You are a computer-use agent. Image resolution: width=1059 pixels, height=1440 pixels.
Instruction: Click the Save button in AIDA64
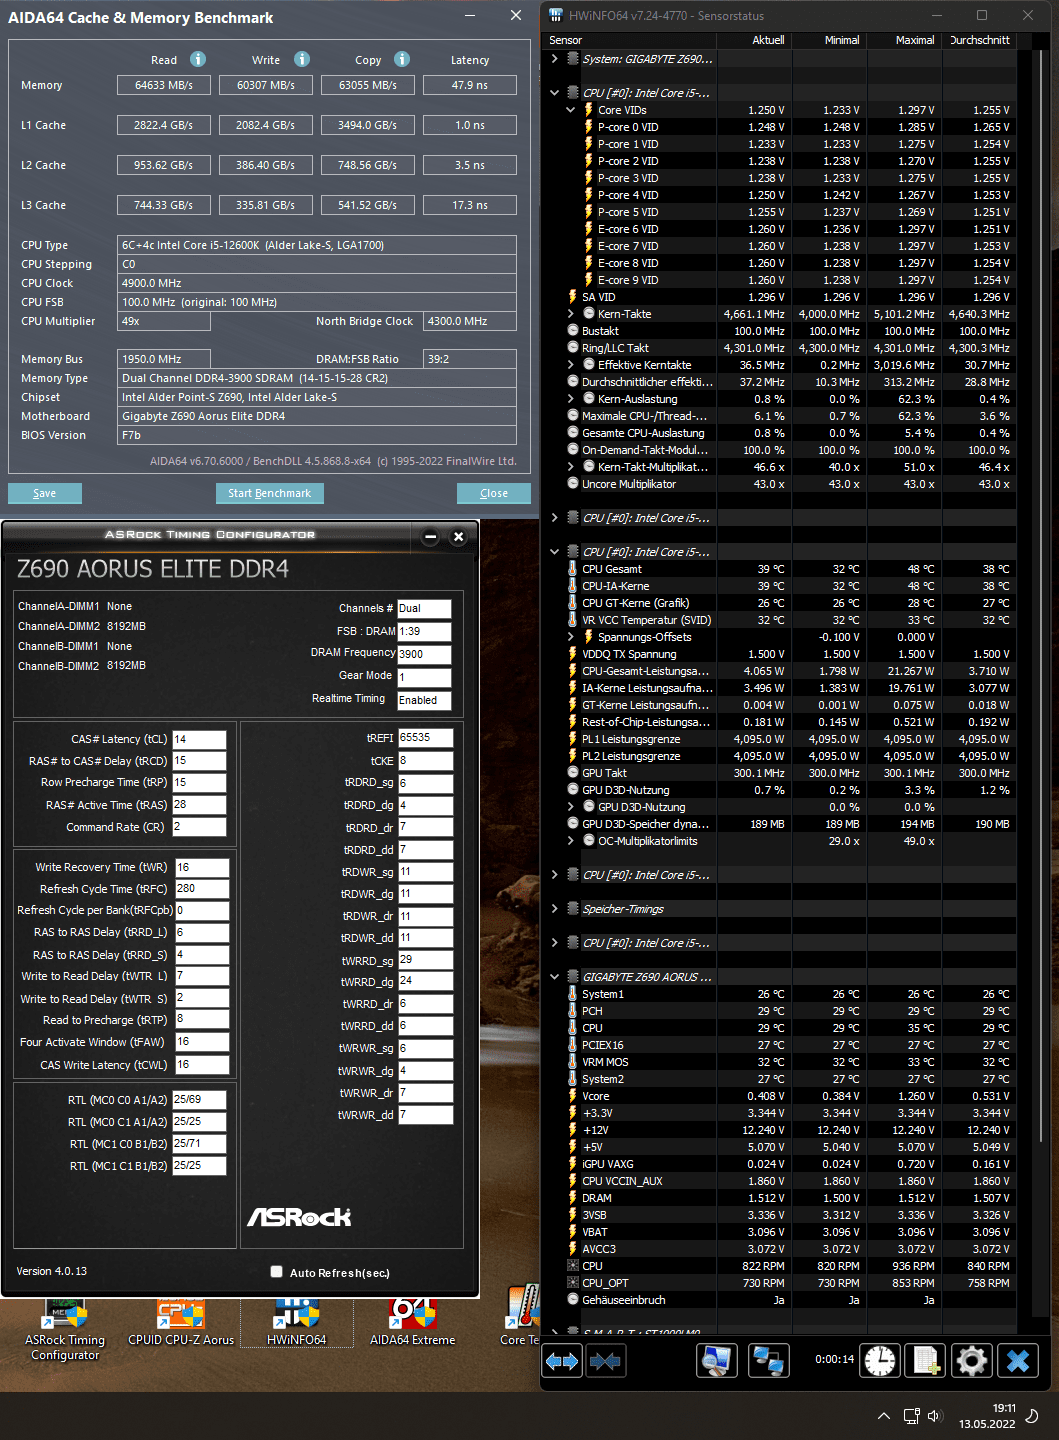(x=44, y=493)
